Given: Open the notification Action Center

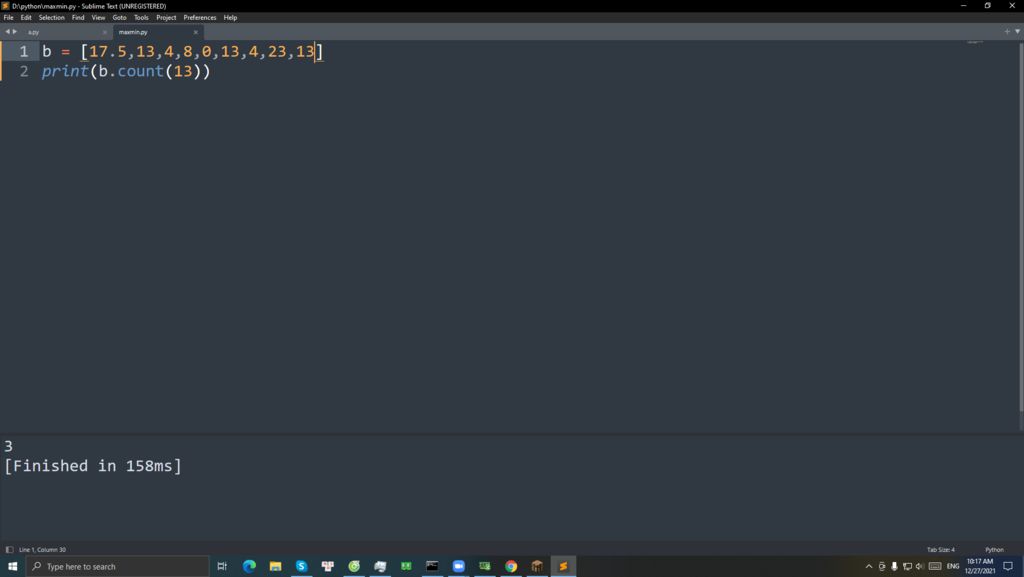Looking at the screenshot, I should click(x=1008, y=566).
